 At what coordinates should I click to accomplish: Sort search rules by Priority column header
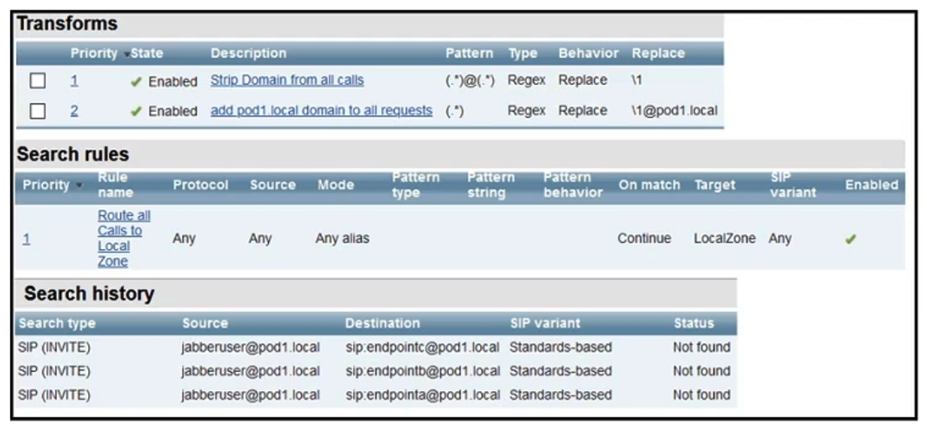tap(46, 185)
